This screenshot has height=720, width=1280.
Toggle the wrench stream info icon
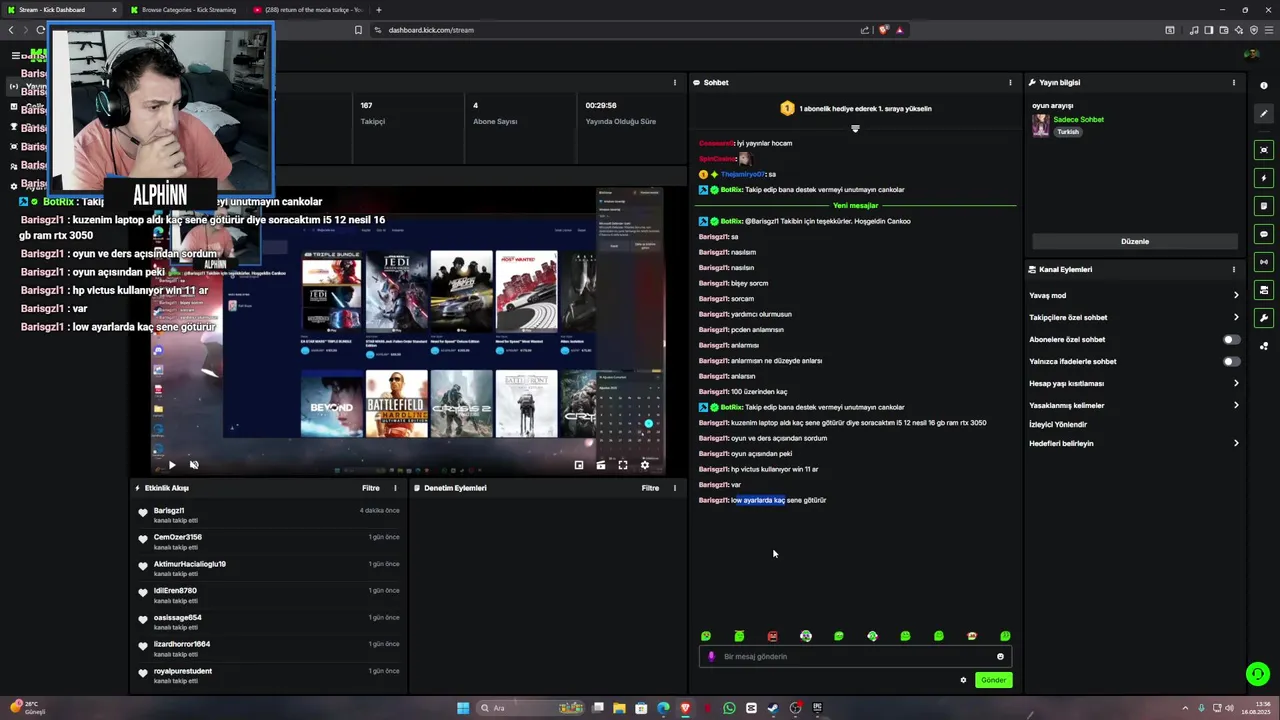click(1264, 318)
